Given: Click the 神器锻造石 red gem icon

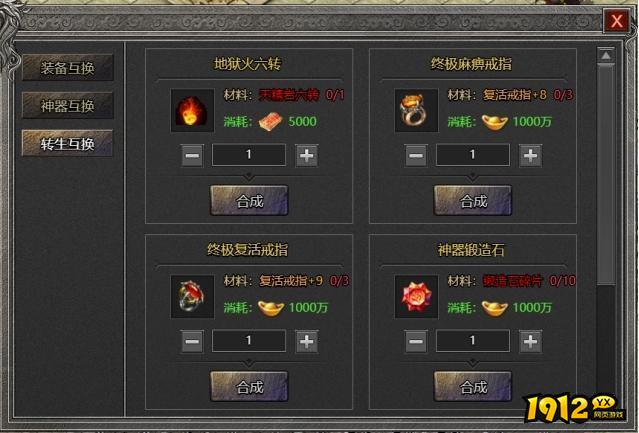Looking at the screenshot, I should point(416,296).
